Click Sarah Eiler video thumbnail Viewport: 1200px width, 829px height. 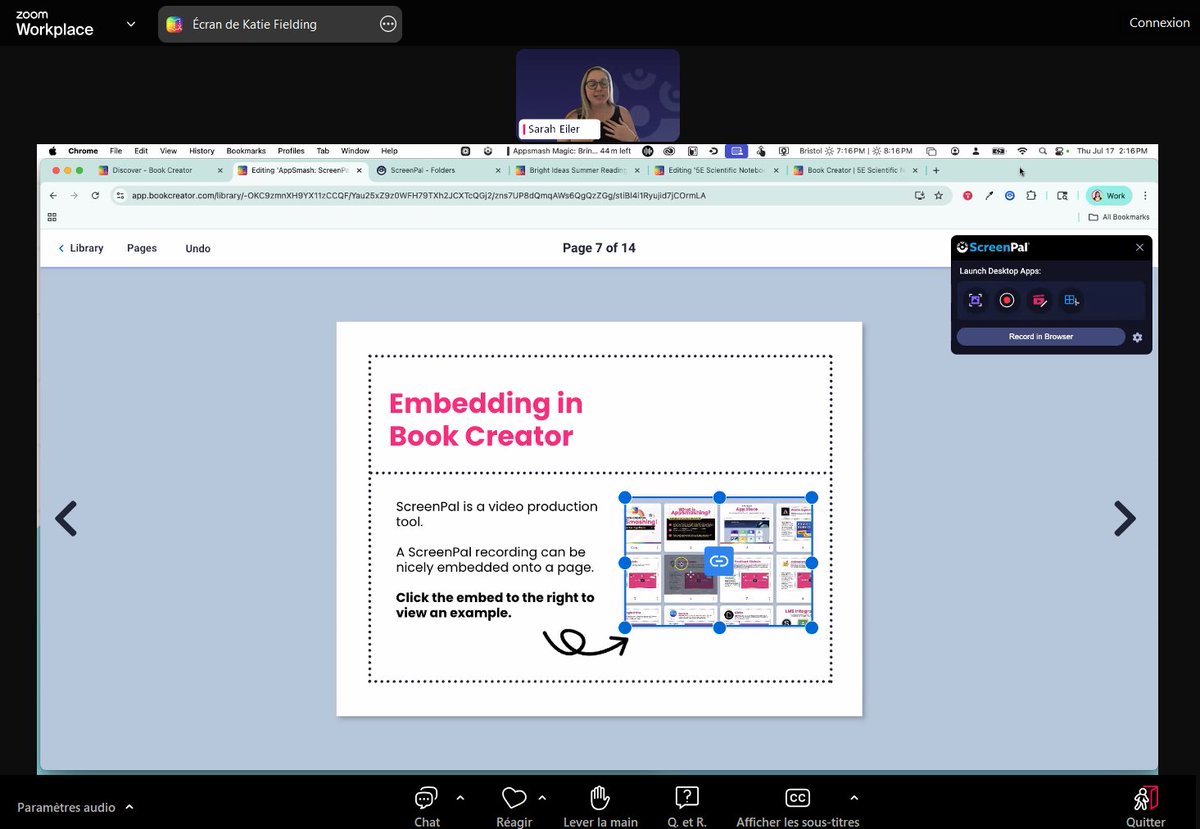598,95
